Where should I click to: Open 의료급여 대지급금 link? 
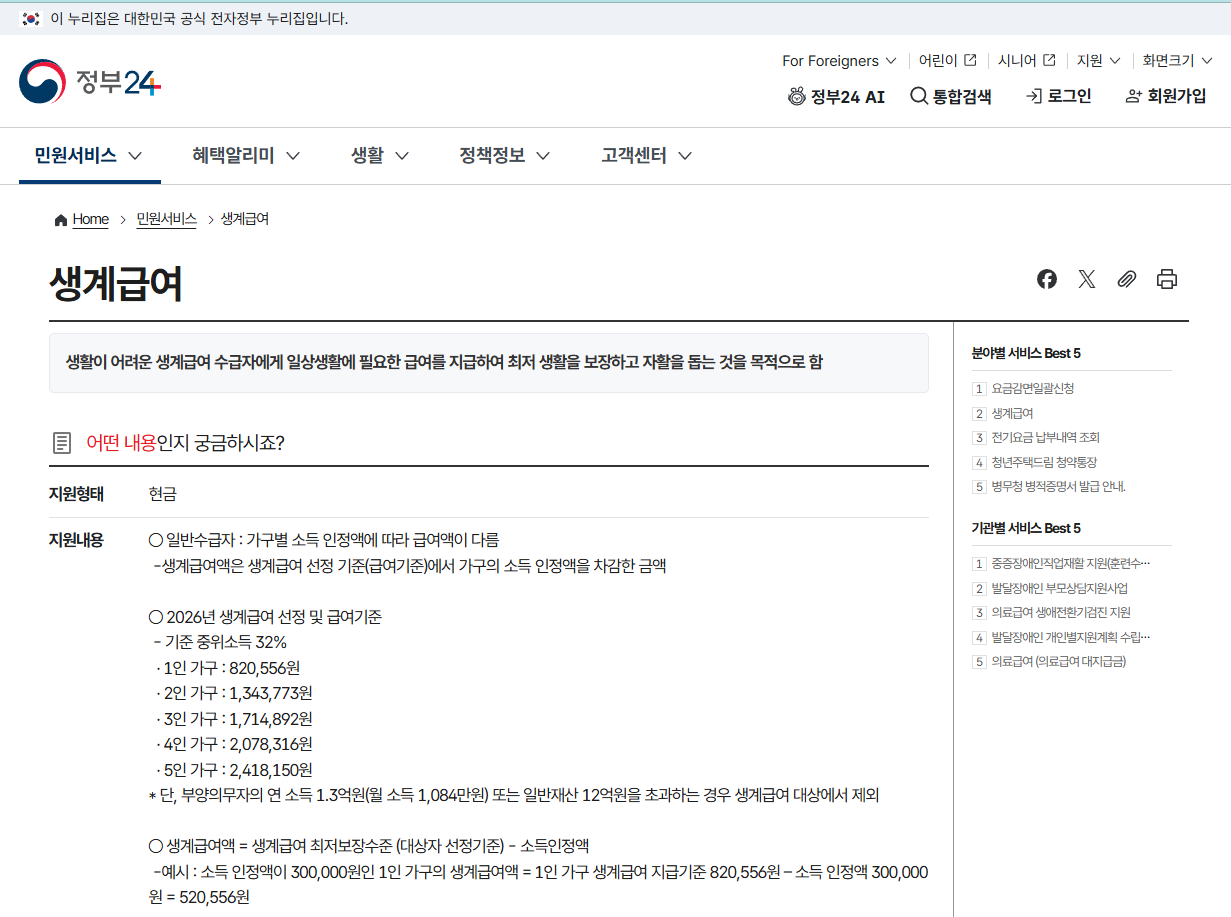tap(1058, 662)
